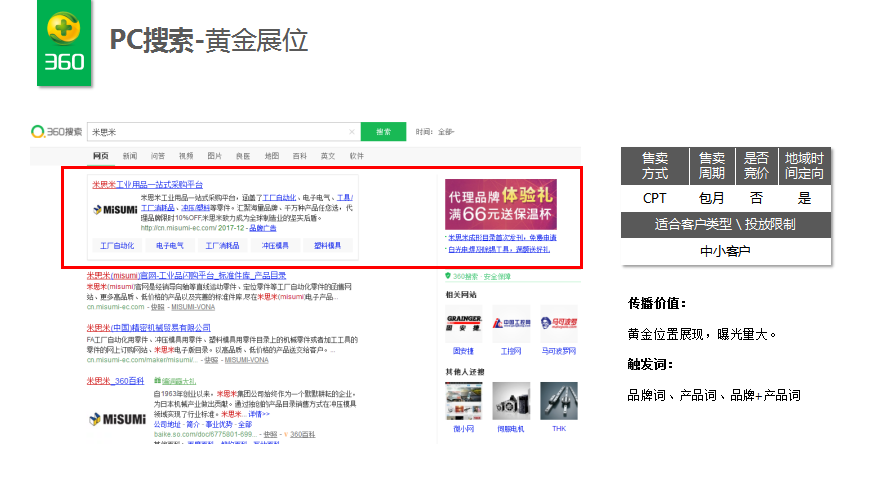873x491 pixels.
Task: Click the 品牌广告 link in the ad
Action: pyautogui.click(x=263, y=228)
